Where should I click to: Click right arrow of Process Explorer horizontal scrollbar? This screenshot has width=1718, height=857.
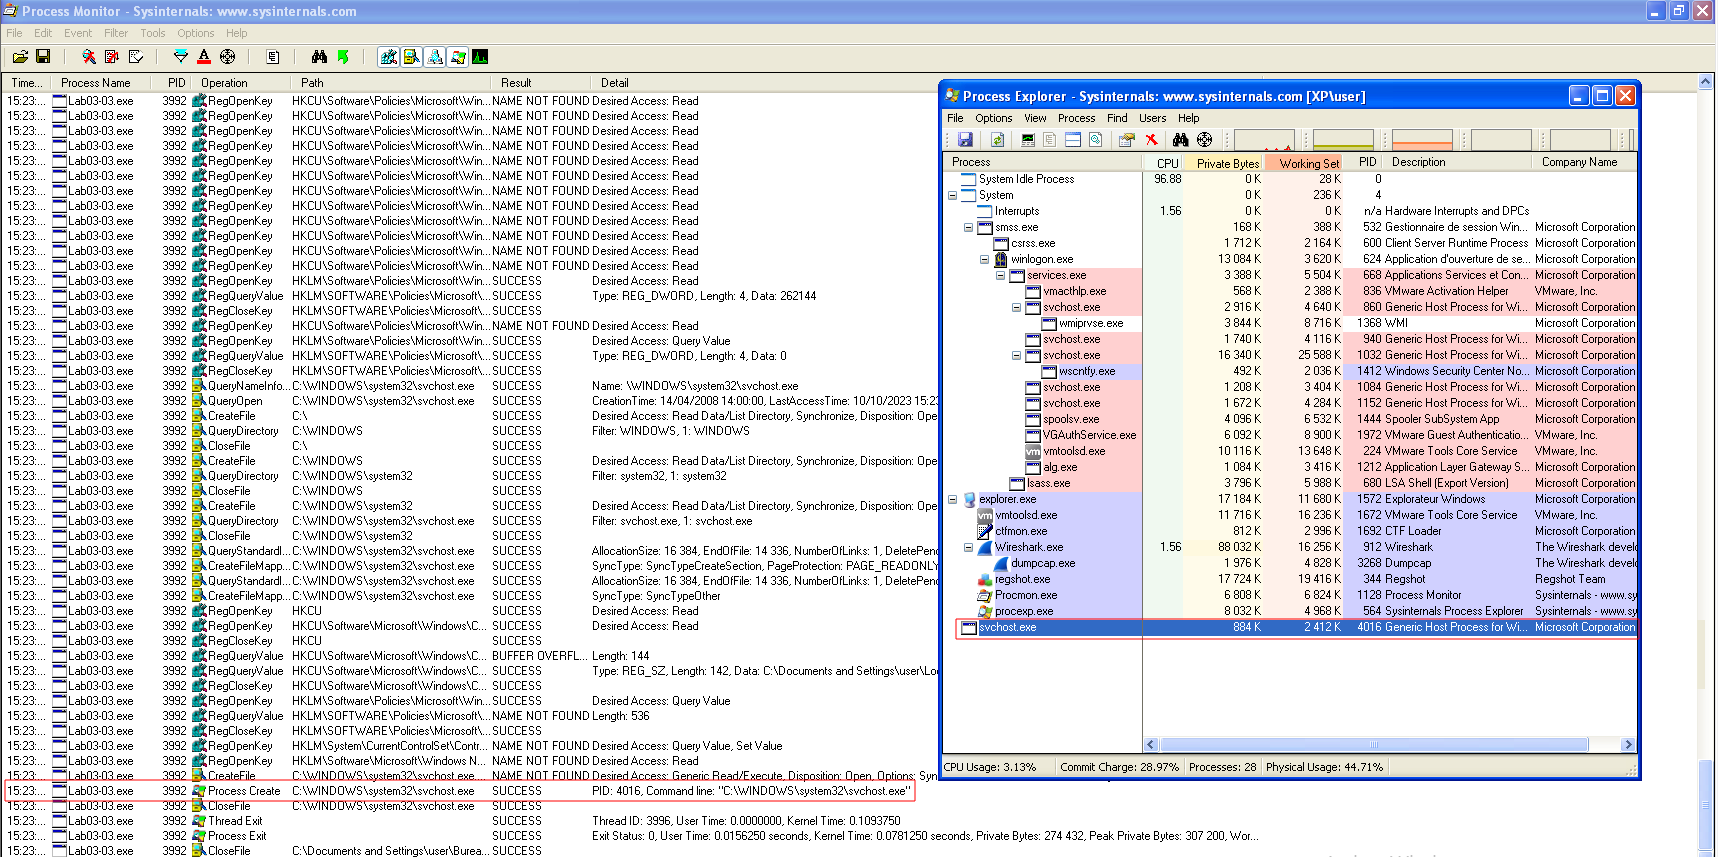click(x=1628, y=745)
